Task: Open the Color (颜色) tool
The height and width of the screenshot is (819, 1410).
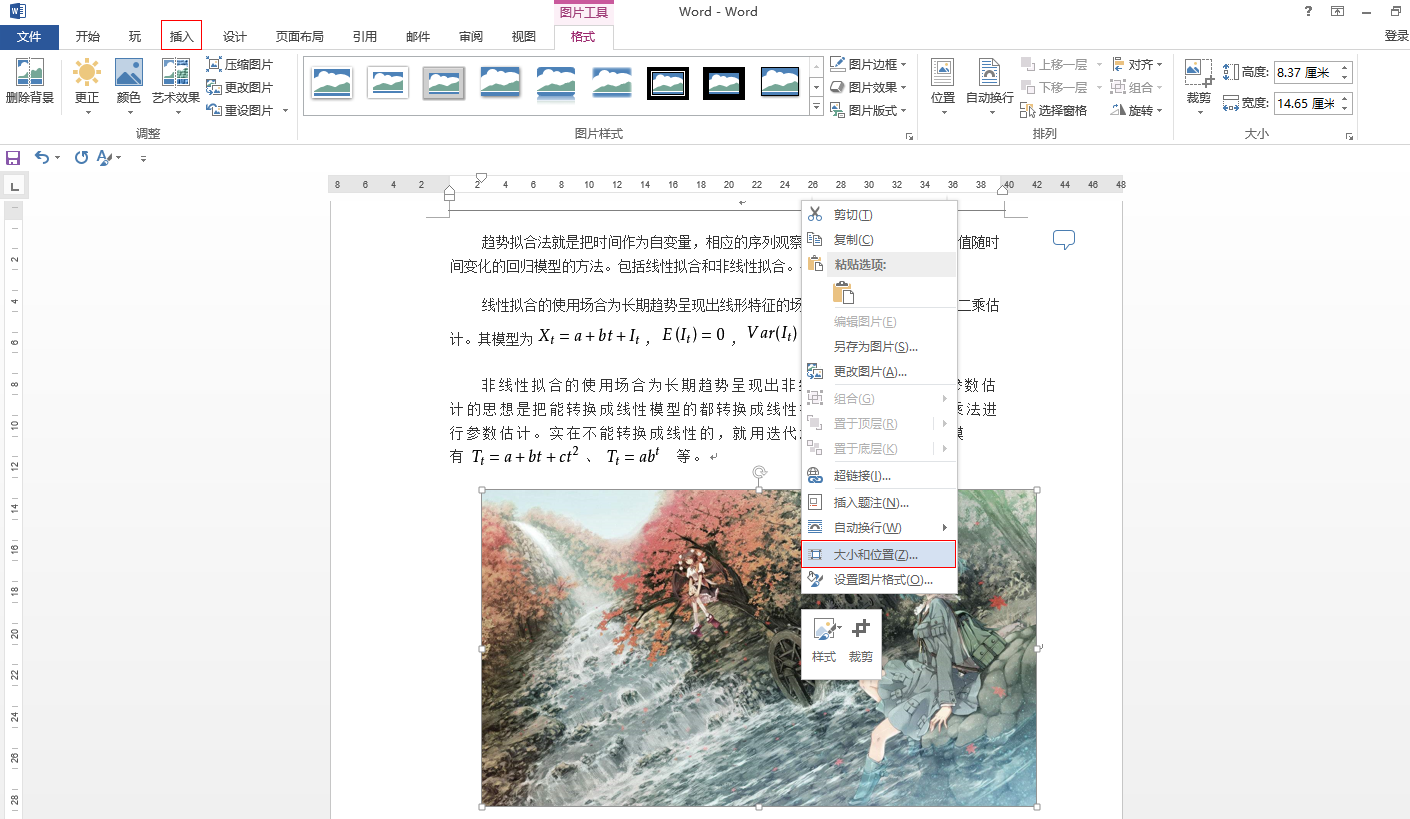Action: (x=129, y=85)
